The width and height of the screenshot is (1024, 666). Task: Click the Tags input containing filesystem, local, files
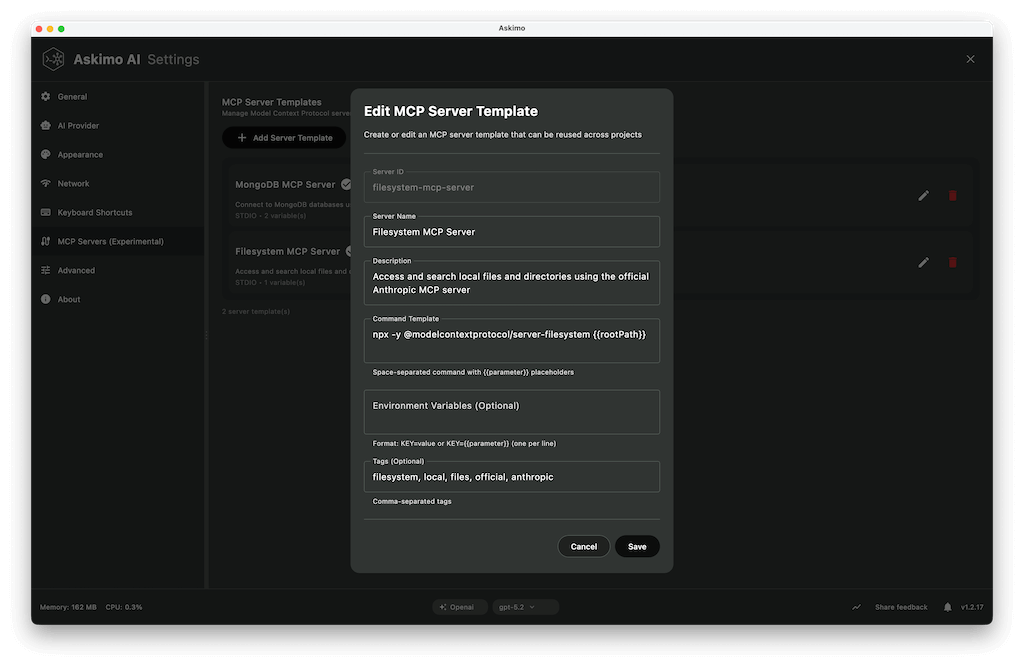pyautogui.click(x=511, y=477)
